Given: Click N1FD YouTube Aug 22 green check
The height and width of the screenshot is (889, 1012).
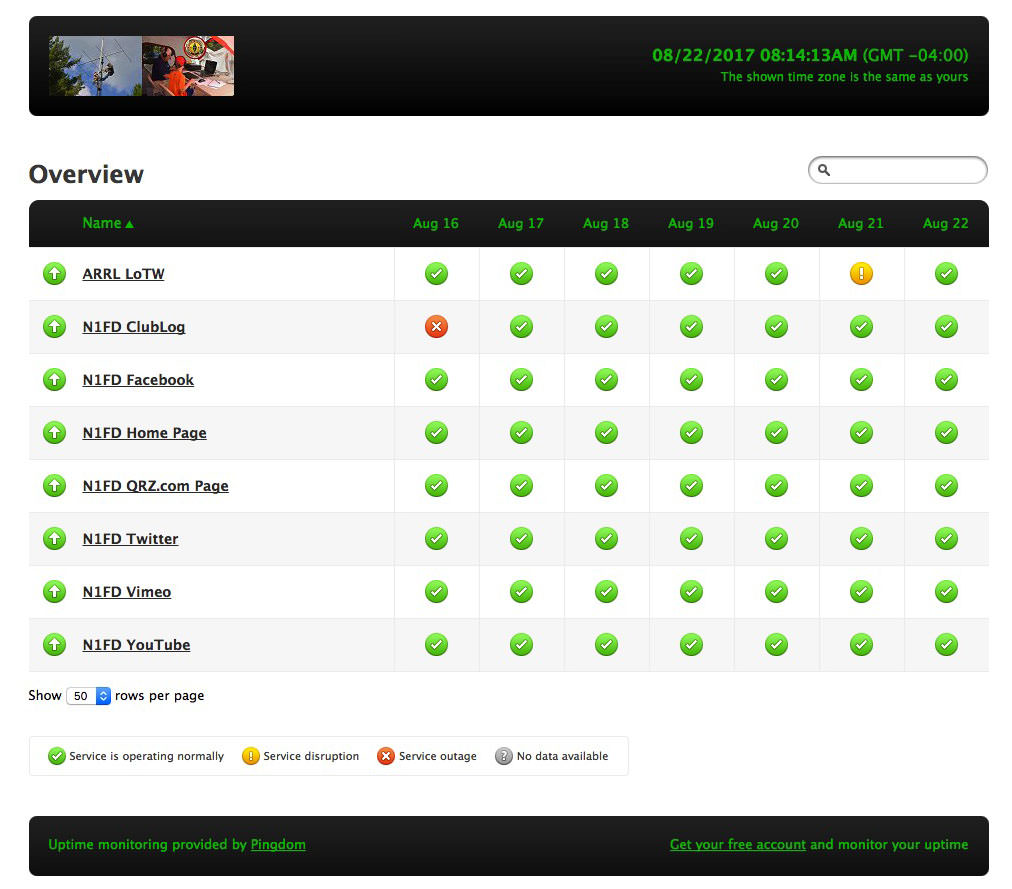Looking at the screenshot, I should [946, 644].
